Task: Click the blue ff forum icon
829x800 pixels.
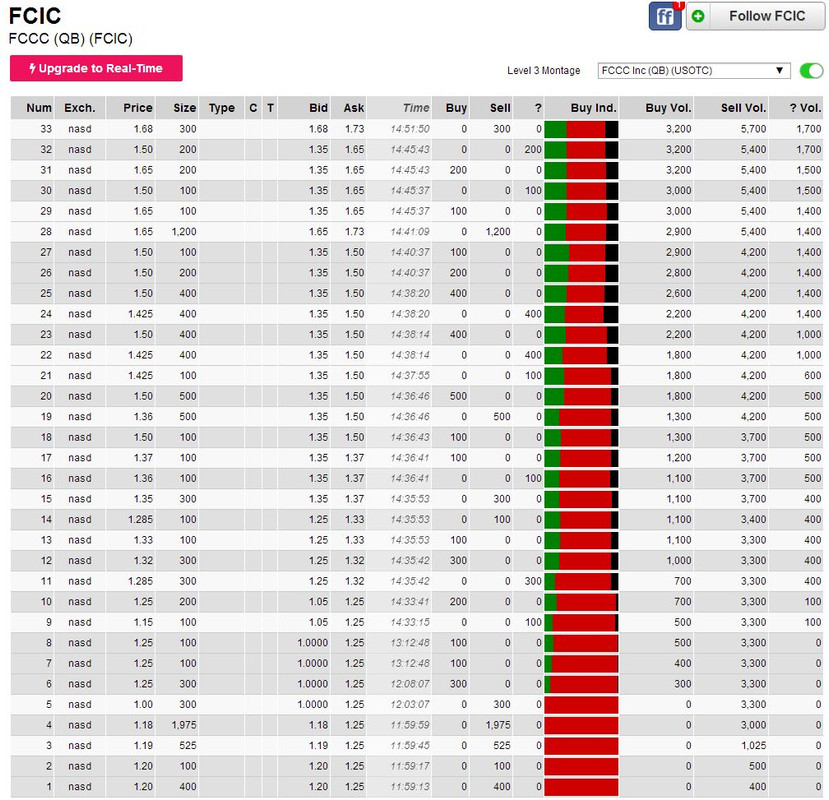Action: (665, 16)
